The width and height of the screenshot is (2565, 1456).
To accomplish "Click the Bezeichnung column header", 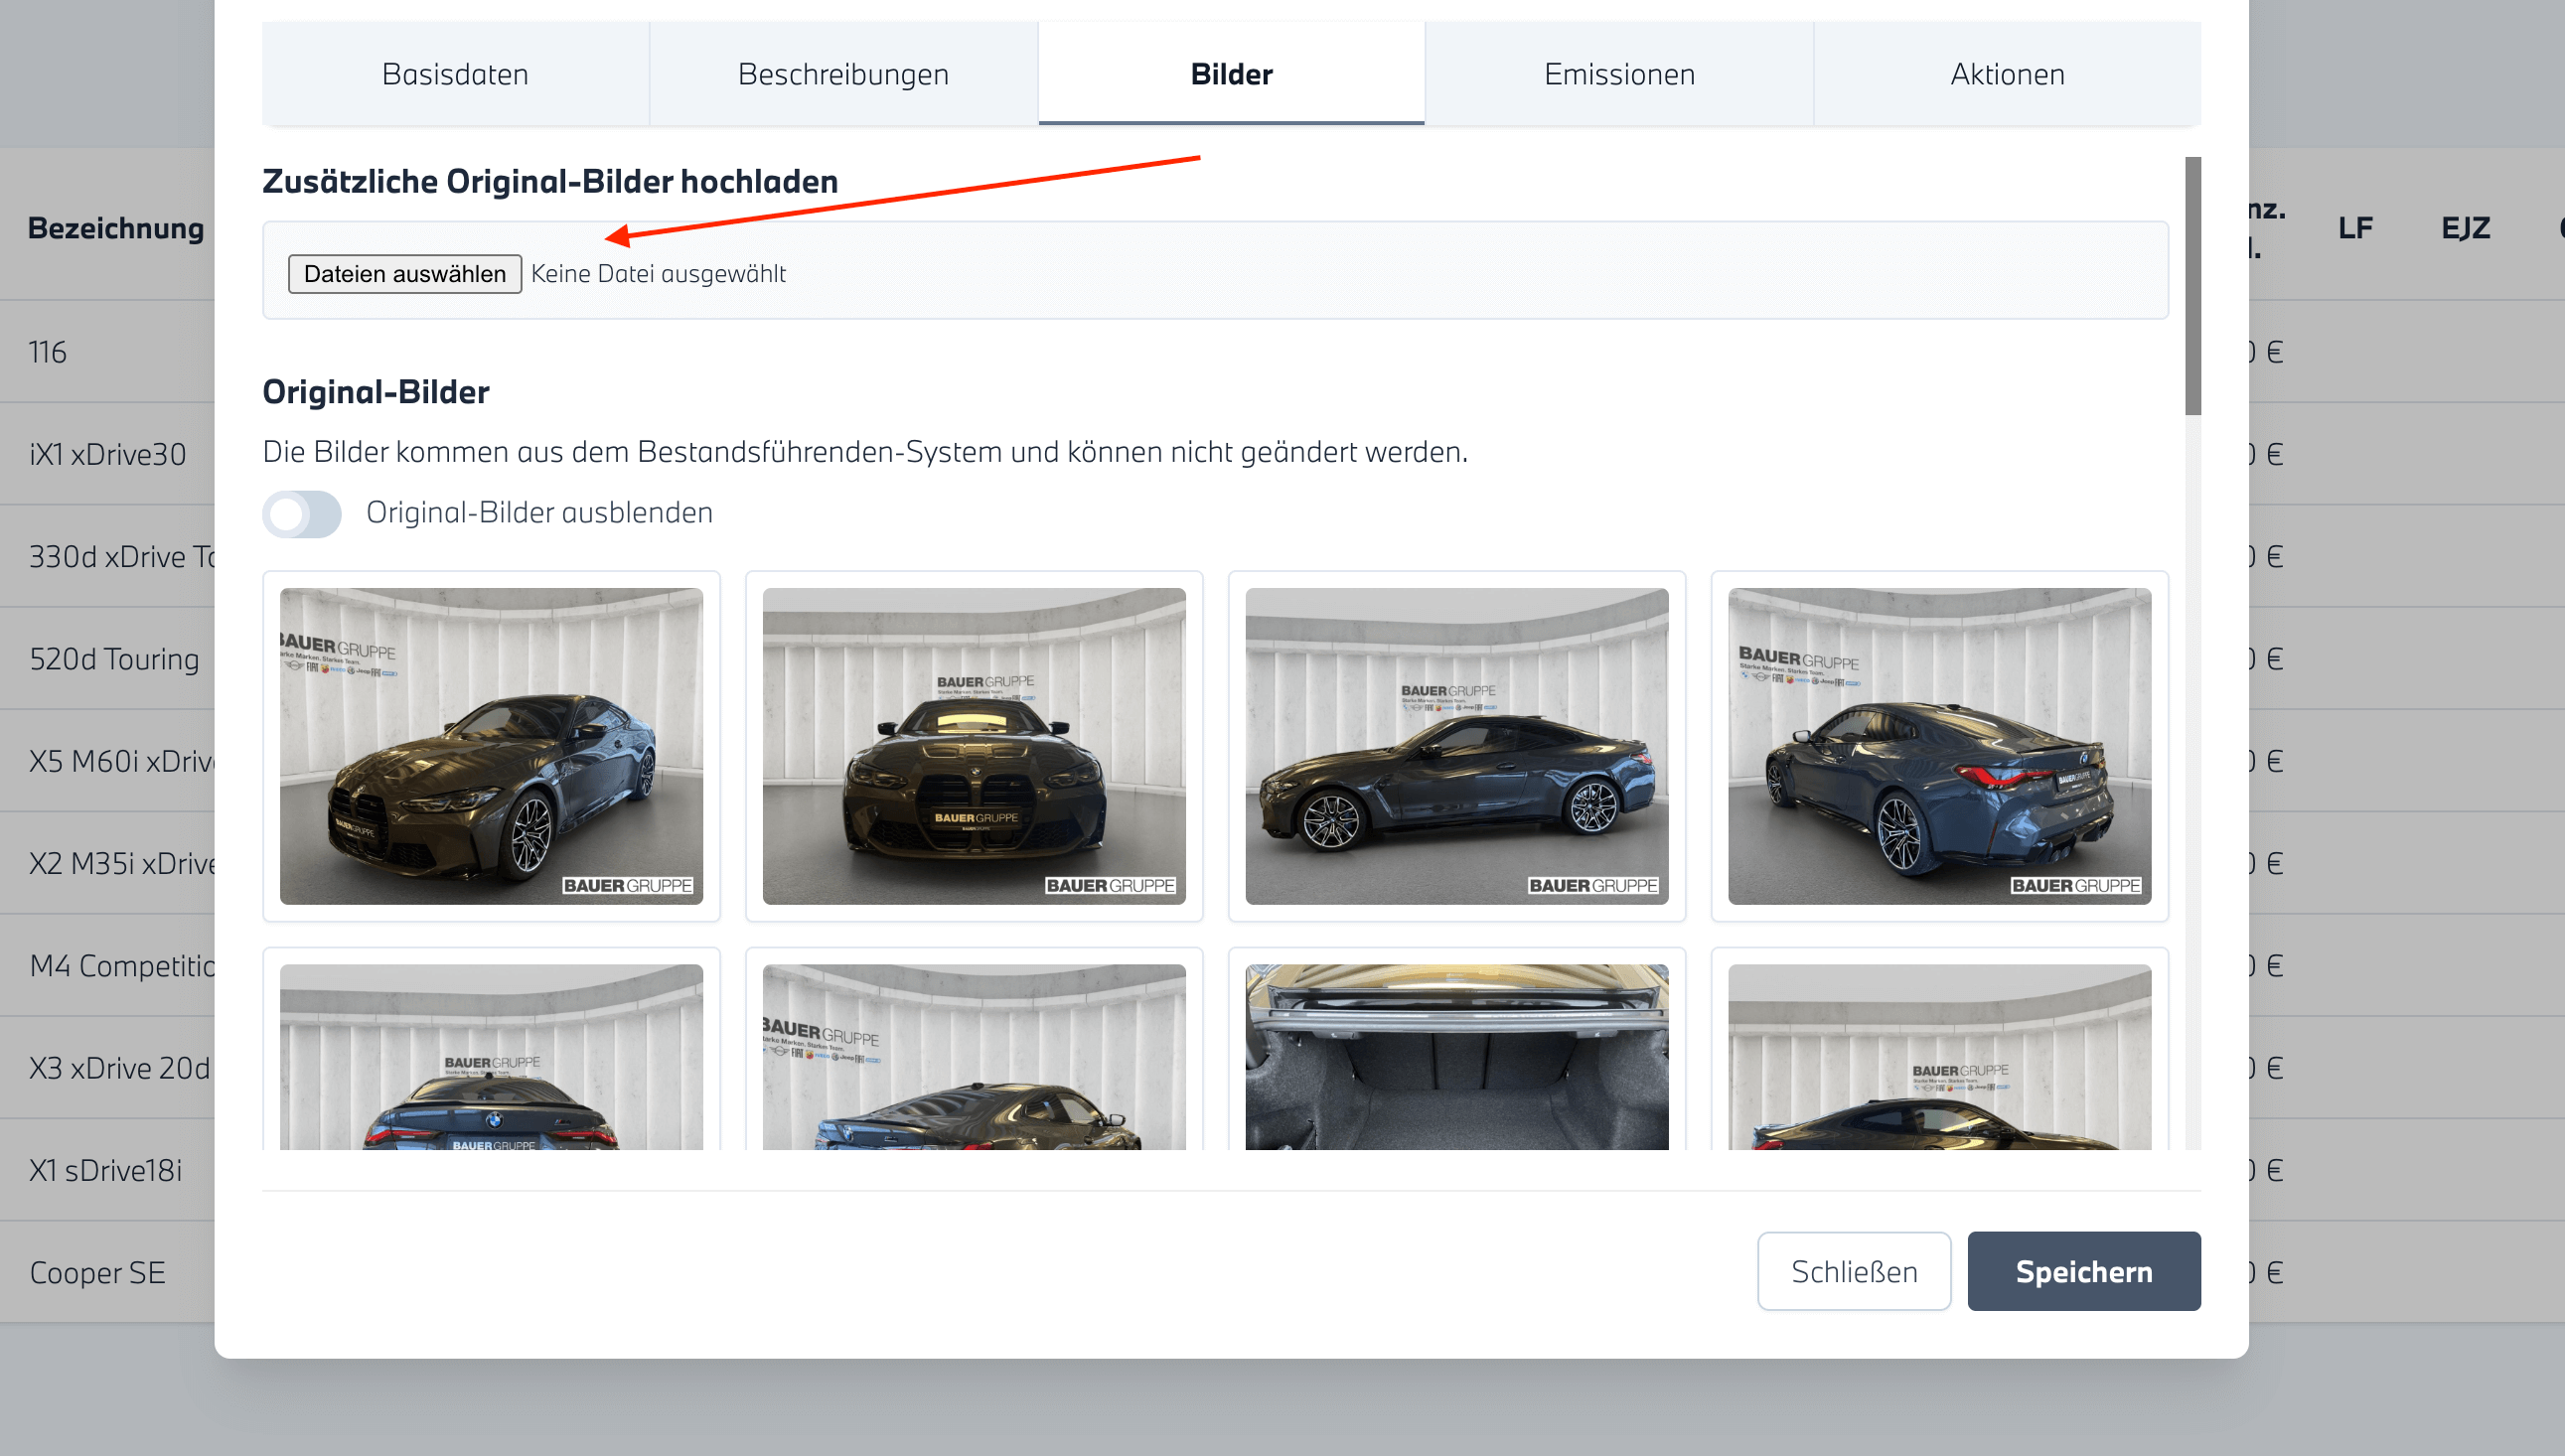I will (x=116, y=228).
